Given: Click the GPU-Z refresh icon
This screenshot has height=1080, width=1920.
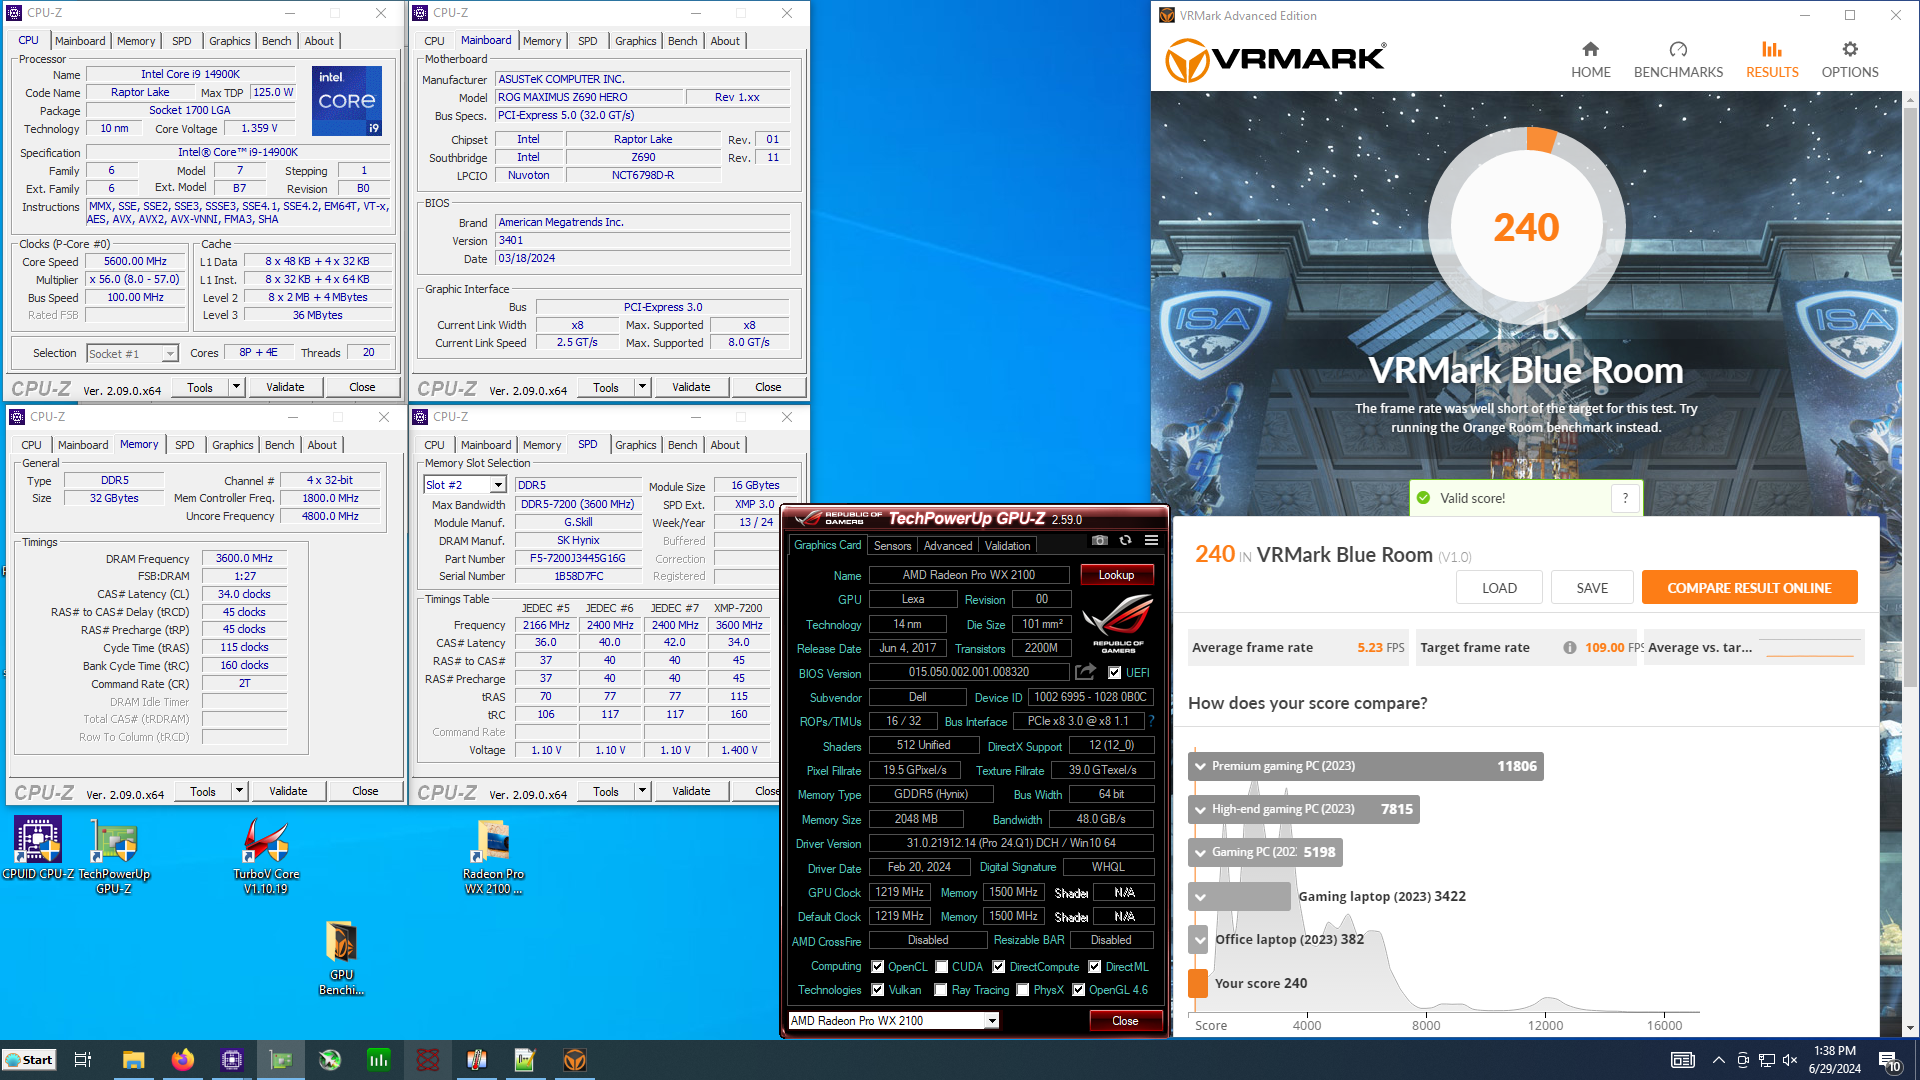Looking at the screenshot, I should pos(1125,540).
